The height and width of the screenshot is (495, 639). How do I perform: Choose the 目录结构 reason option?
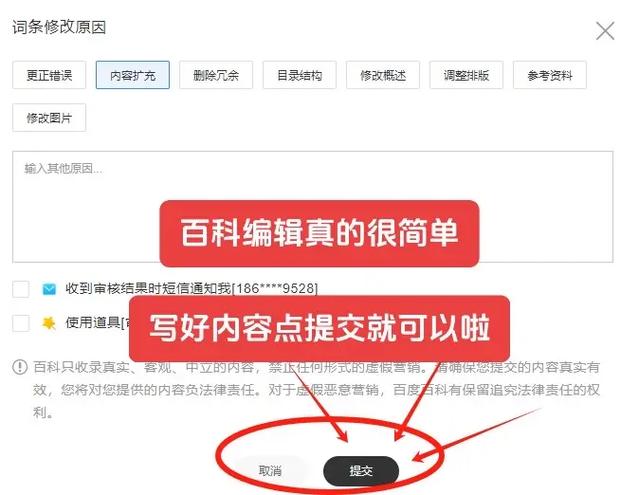300,75
